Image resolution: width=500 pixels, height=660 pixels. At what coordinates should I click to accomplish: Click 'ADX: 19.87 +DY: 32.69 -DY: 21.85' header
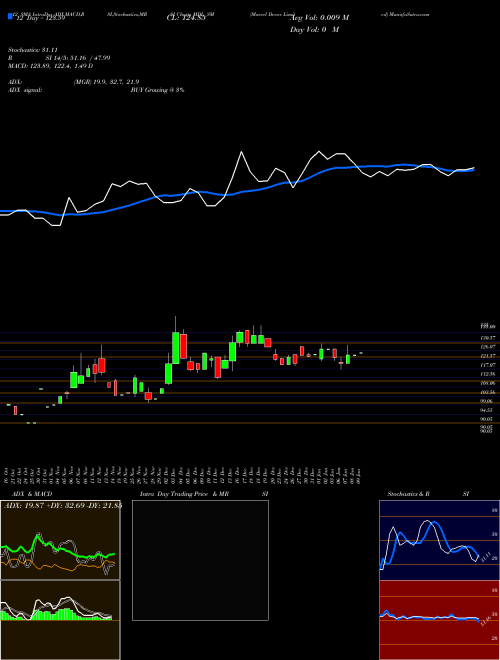click(x=62, y=506)
